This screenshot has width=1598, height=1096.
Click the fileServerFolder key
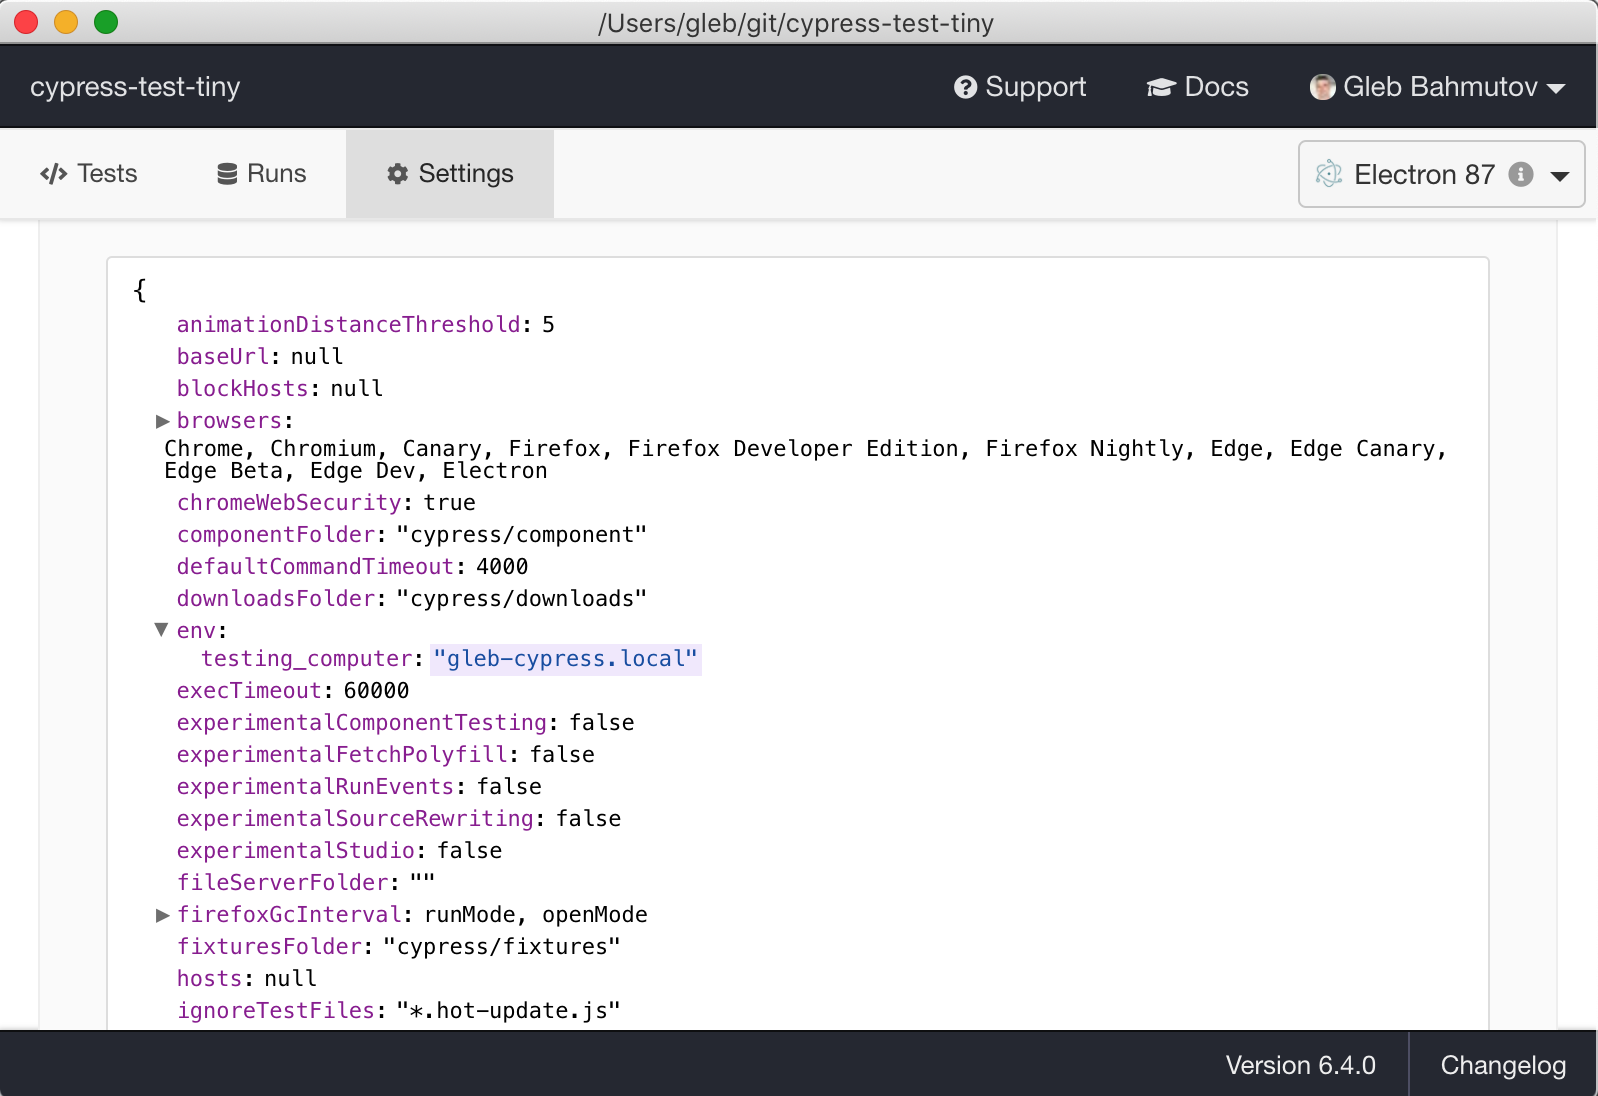(x=283, y=883)
